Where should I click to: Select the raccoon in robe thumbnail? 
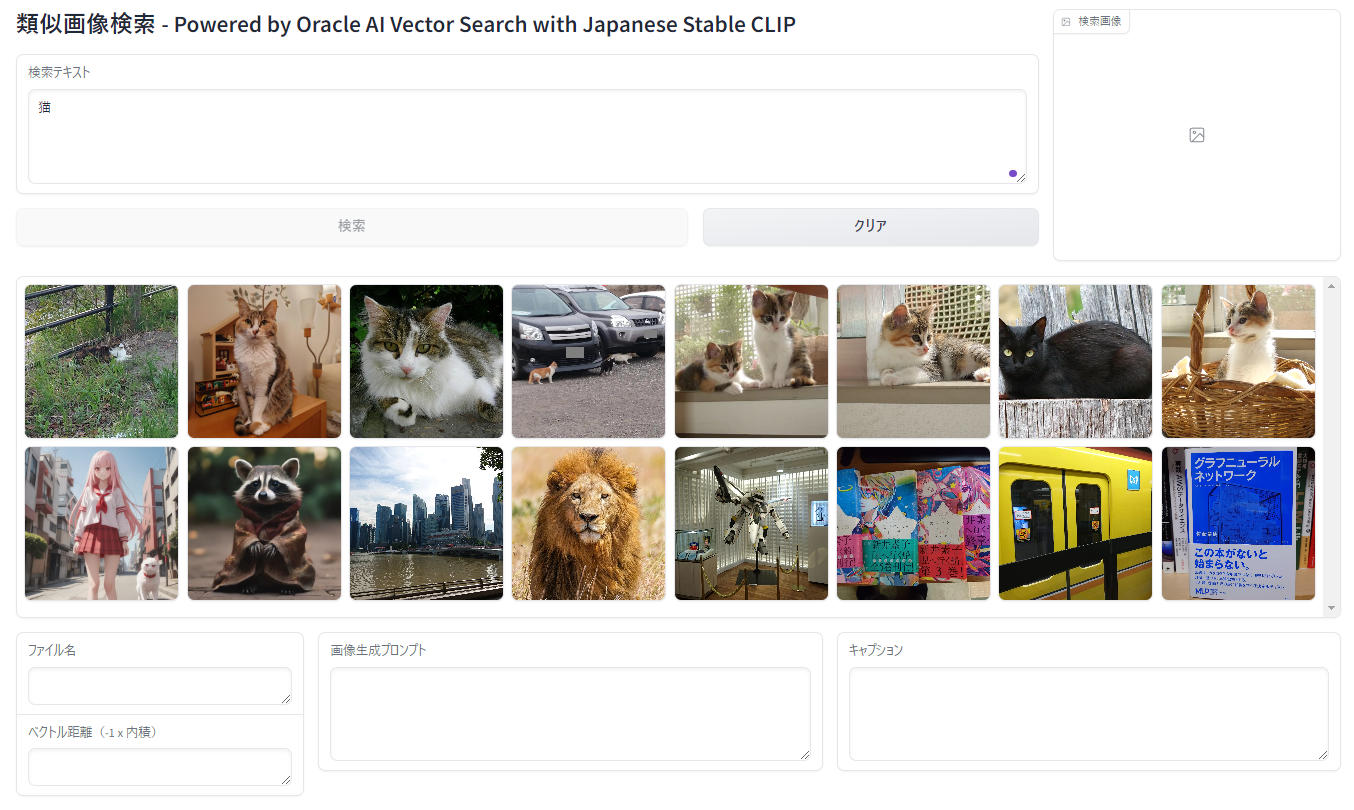pos(264,523)
